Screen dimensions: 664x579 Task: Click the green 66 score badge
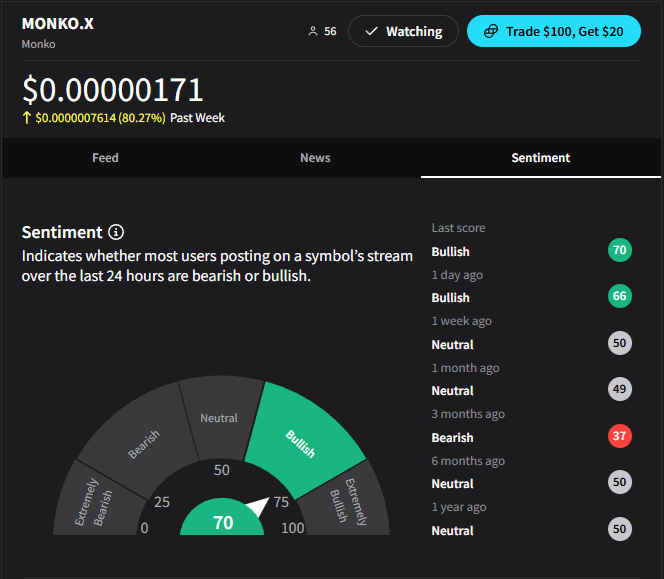pyautogui.click(x=620, y=296)
